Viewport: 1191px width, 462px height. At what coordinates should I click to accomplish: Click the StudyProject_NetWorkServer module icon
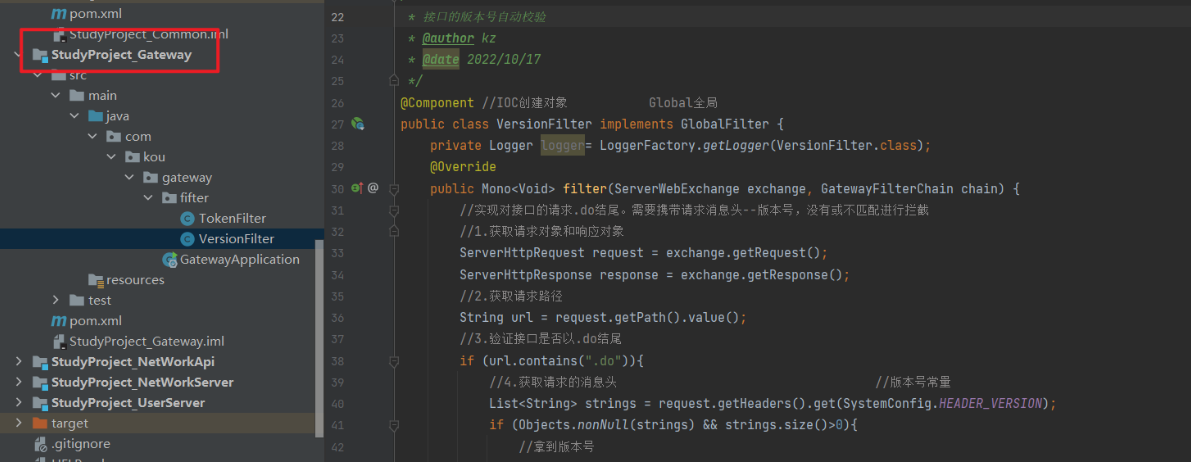click(x=40, y=382)
